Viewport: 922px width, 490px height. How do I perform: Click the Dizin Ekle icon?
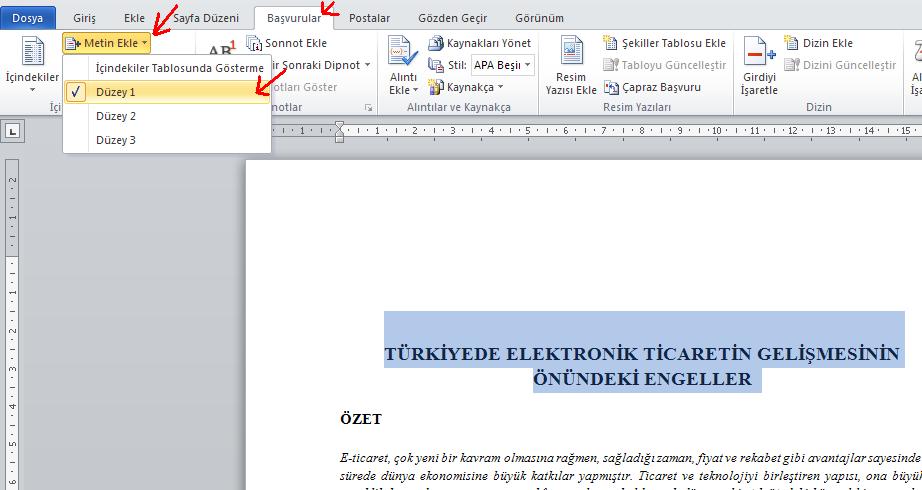[x=791, y=43]
